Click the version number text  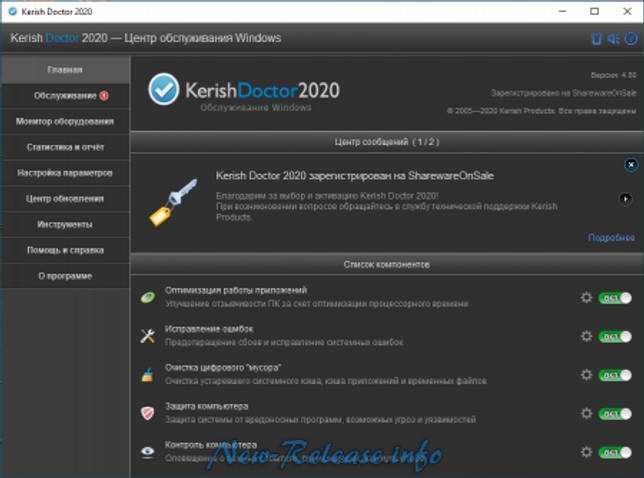[x=614, y=75]
